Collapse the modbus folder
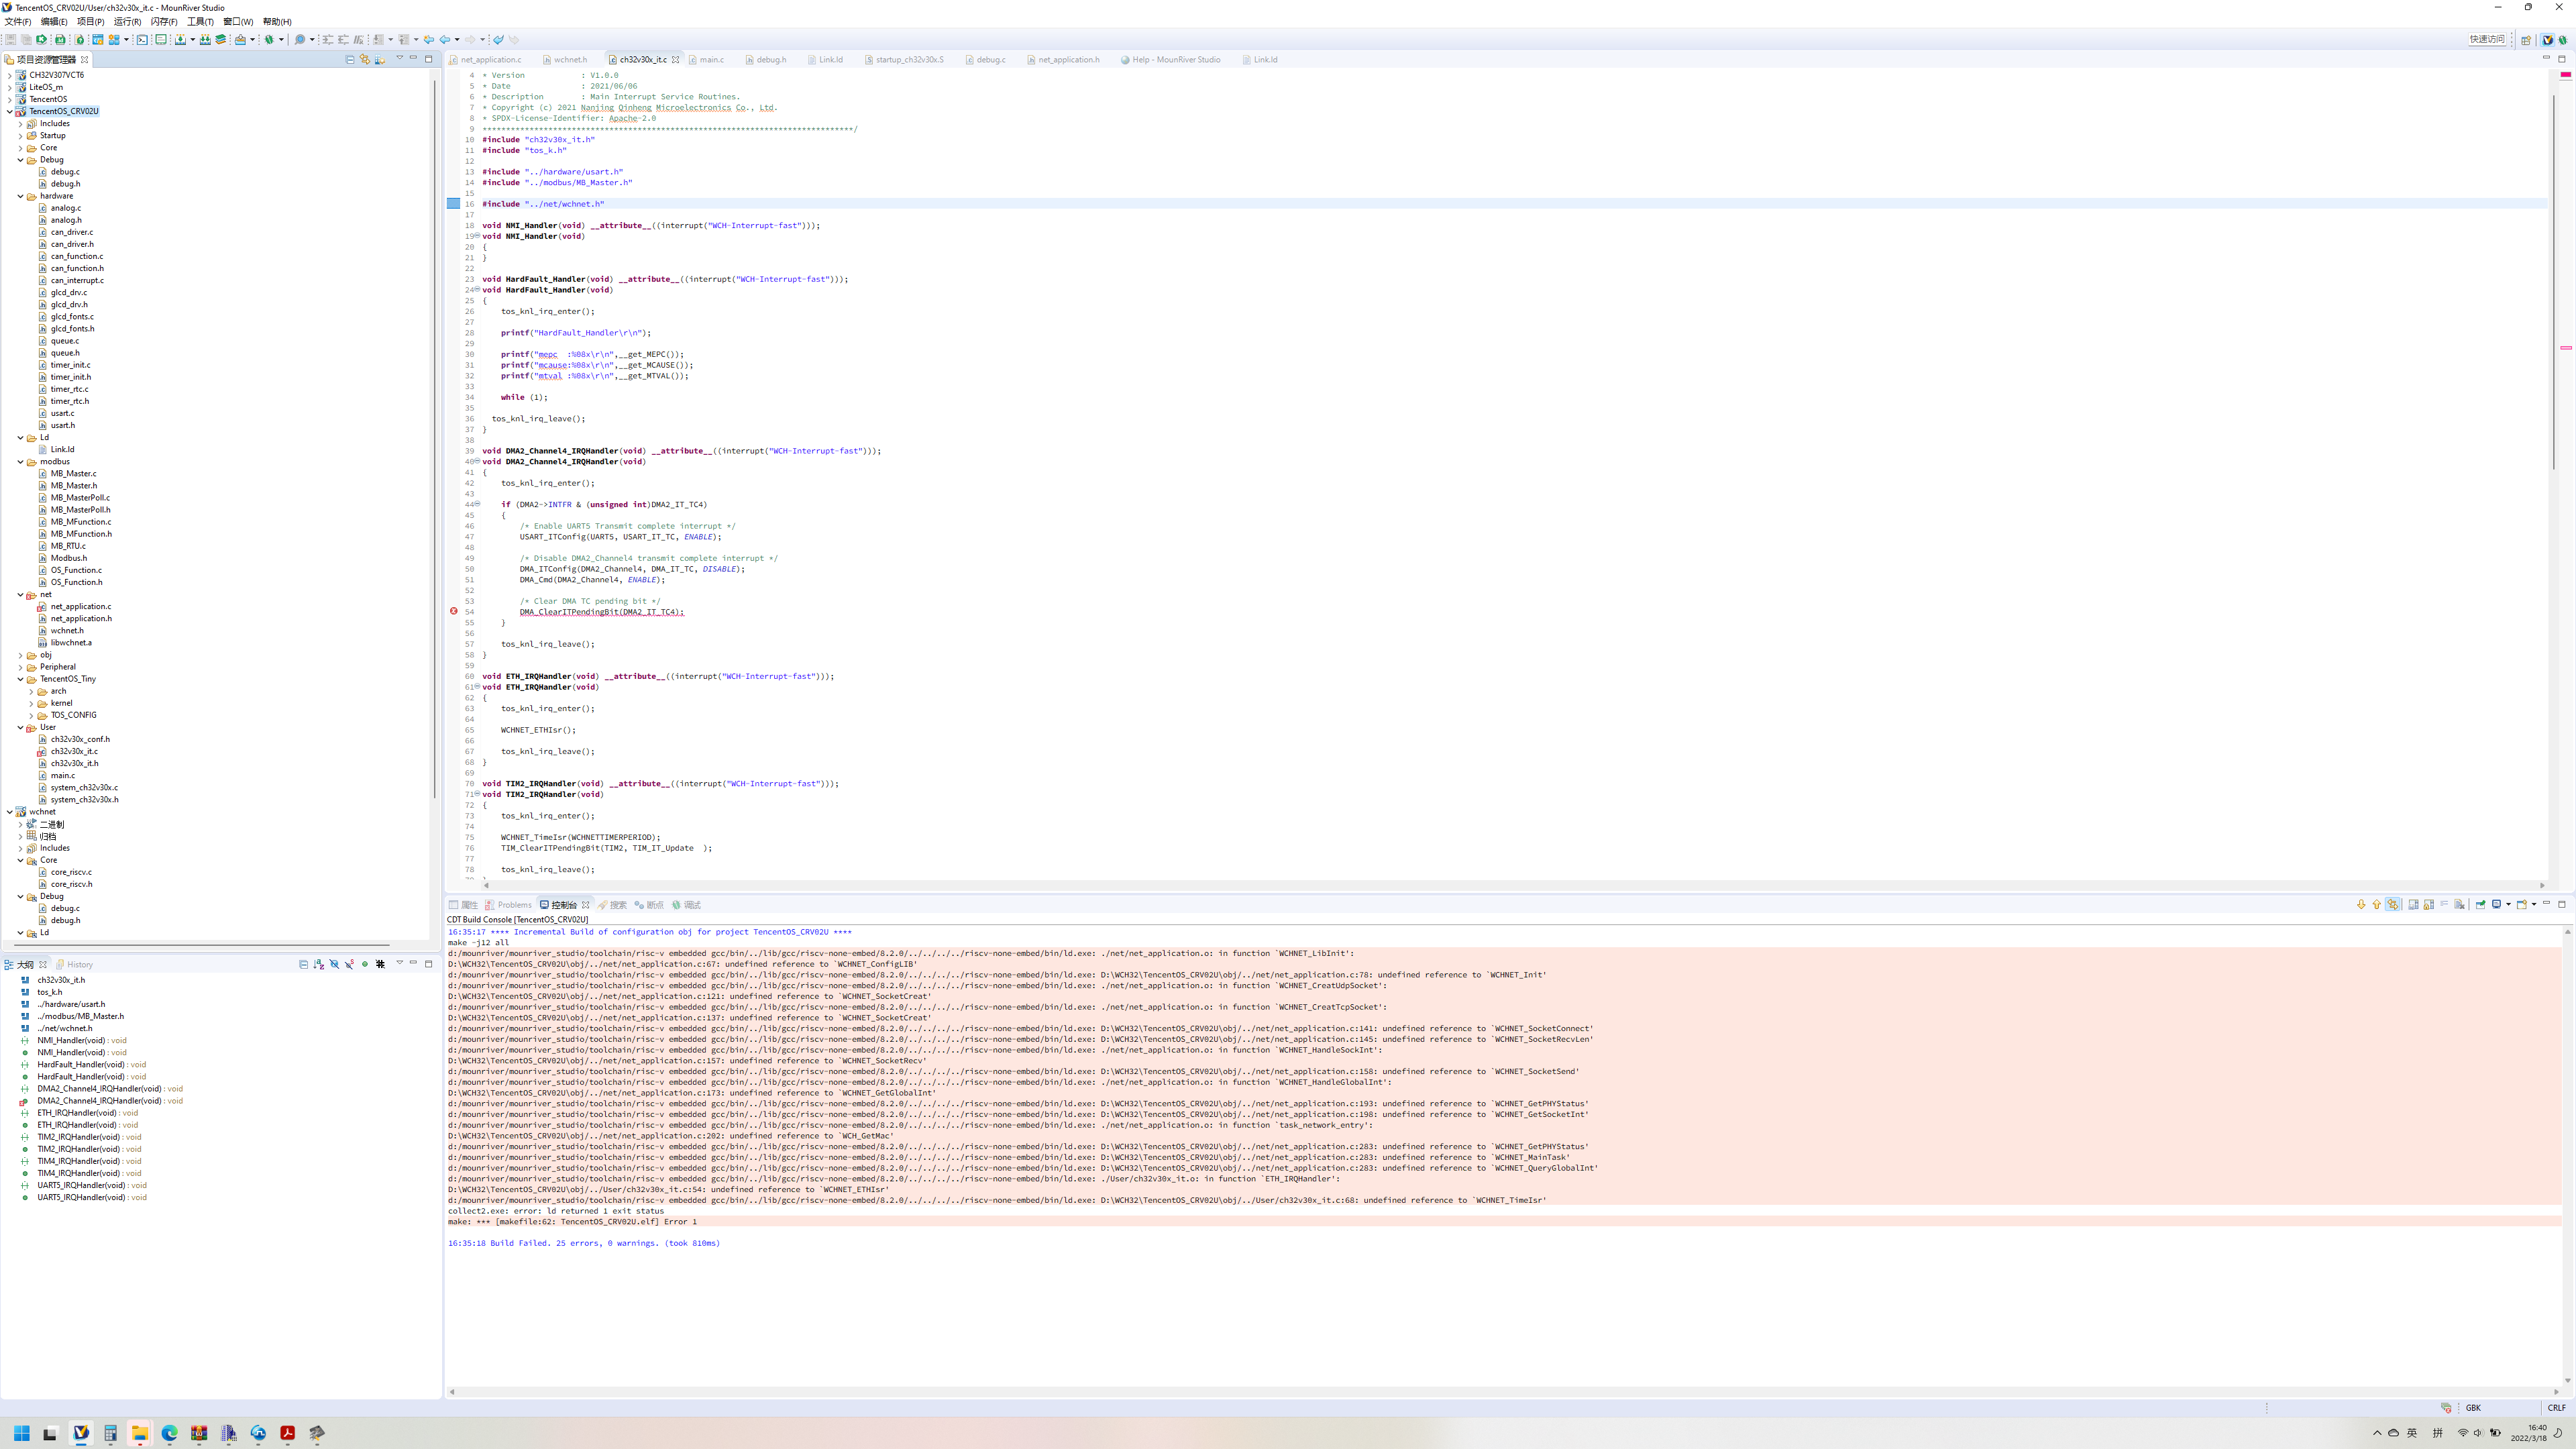 pos(21,462)
